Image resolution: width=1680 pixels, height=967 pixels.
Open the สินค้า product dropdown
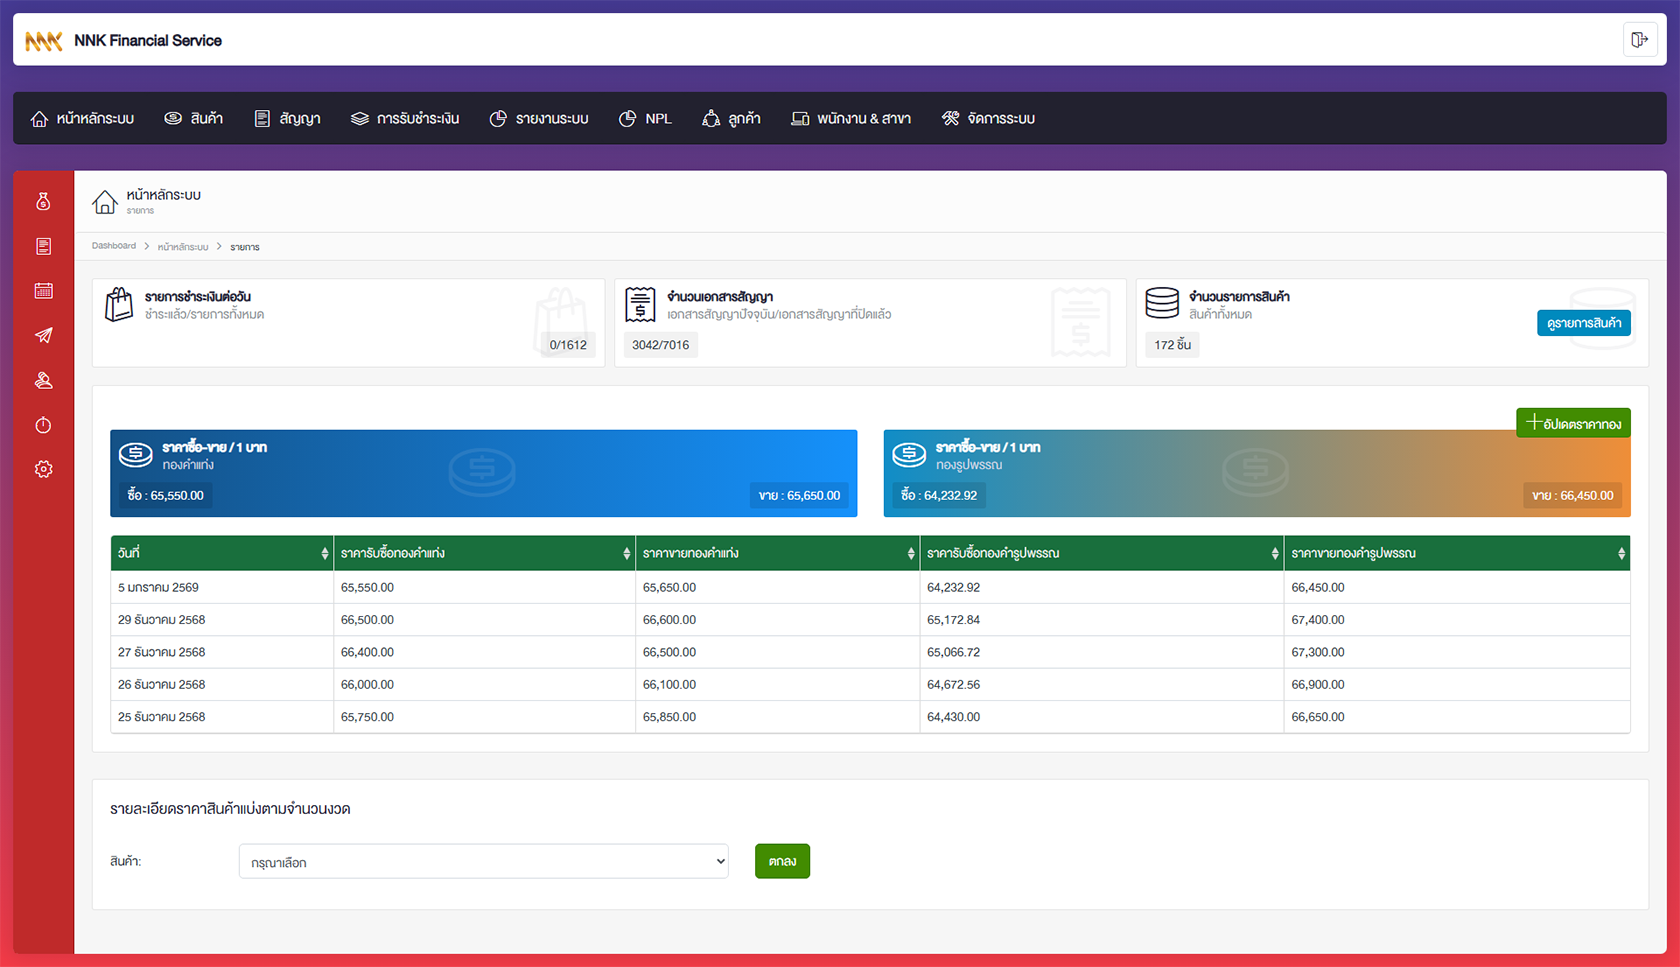pyautogui.click(x=483, y=862)
